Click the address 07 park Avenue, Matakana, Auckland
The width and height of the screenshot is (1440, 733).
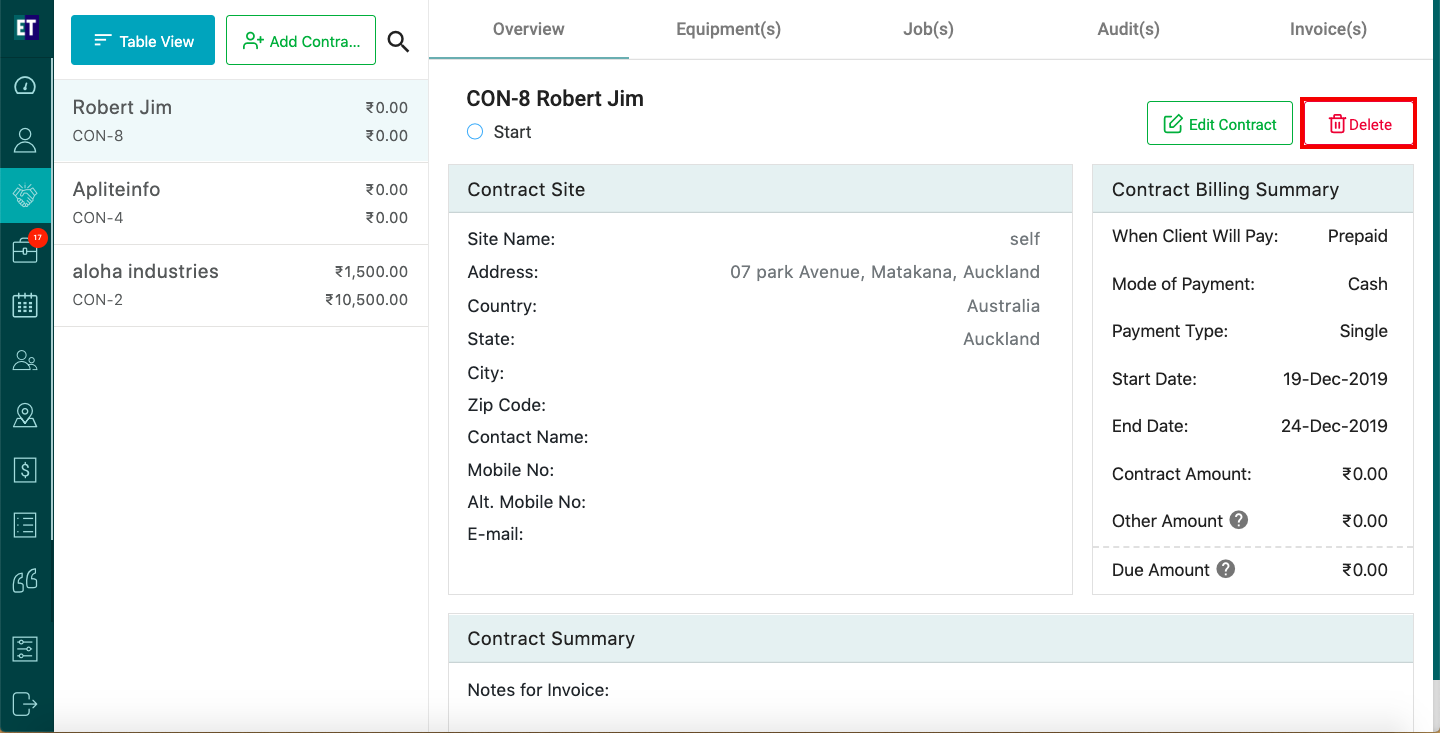pyautogui.click(x=885, y=272)
